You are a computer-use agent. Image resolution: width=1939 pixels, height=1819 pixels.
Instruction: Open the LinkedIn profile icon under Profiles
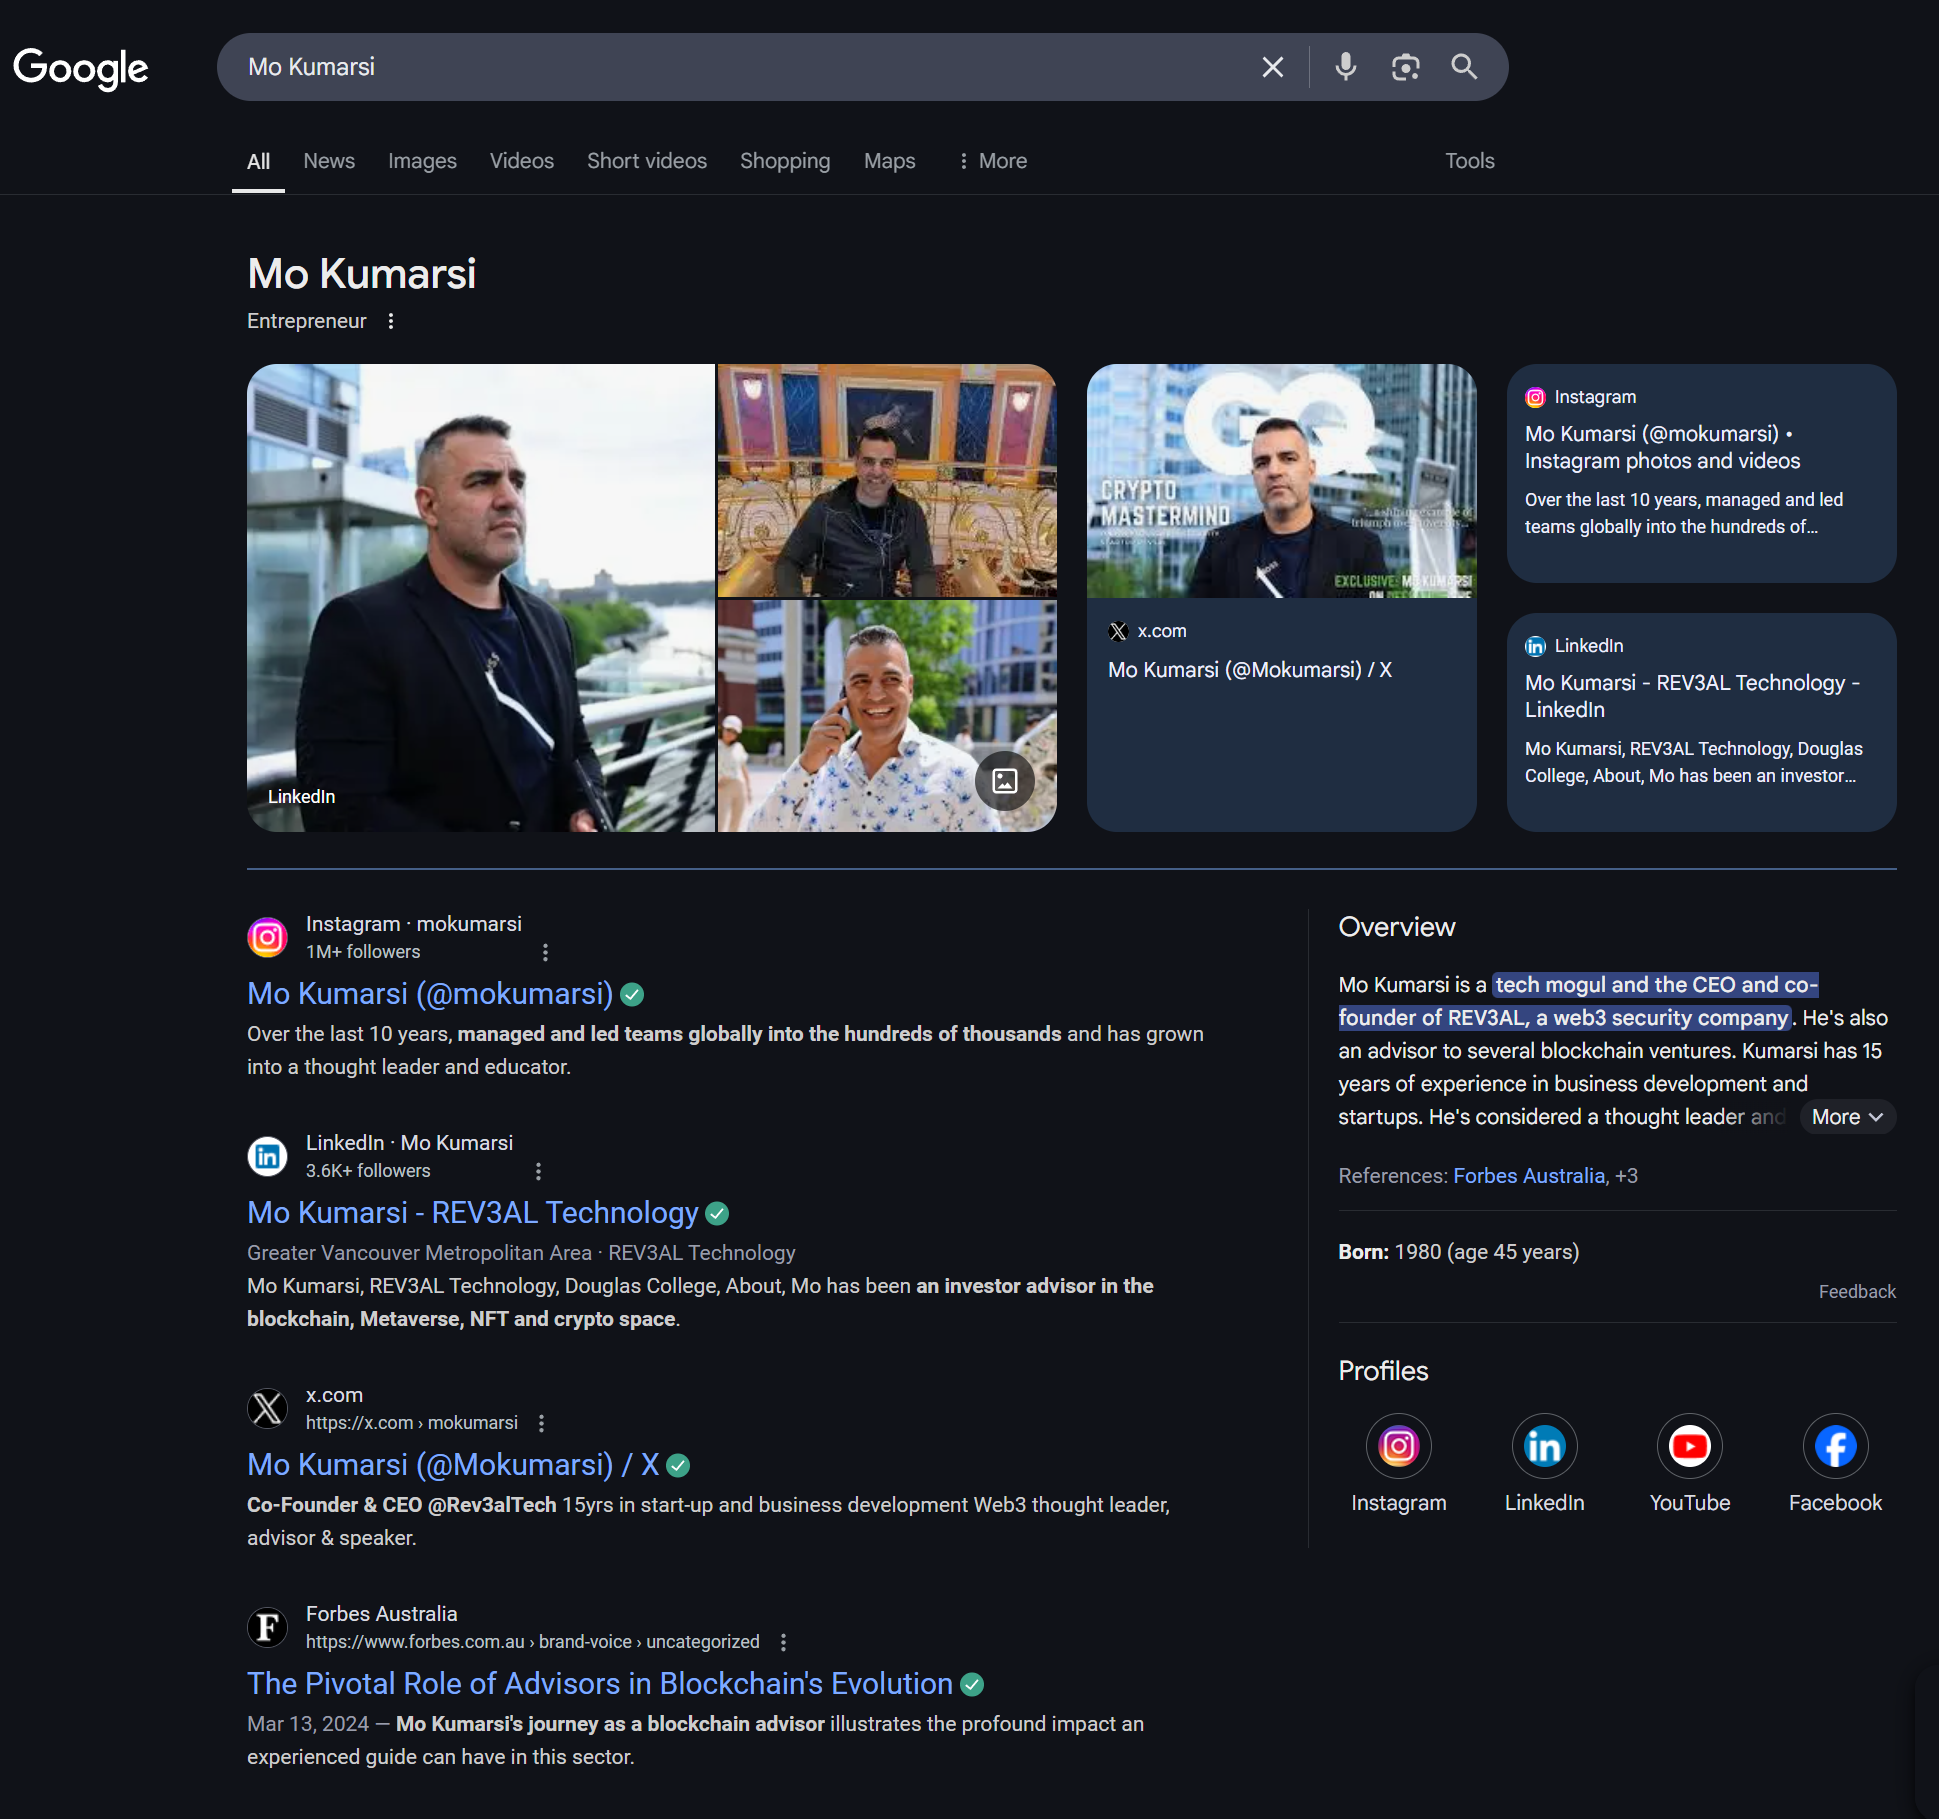tap(1544, 1446)
